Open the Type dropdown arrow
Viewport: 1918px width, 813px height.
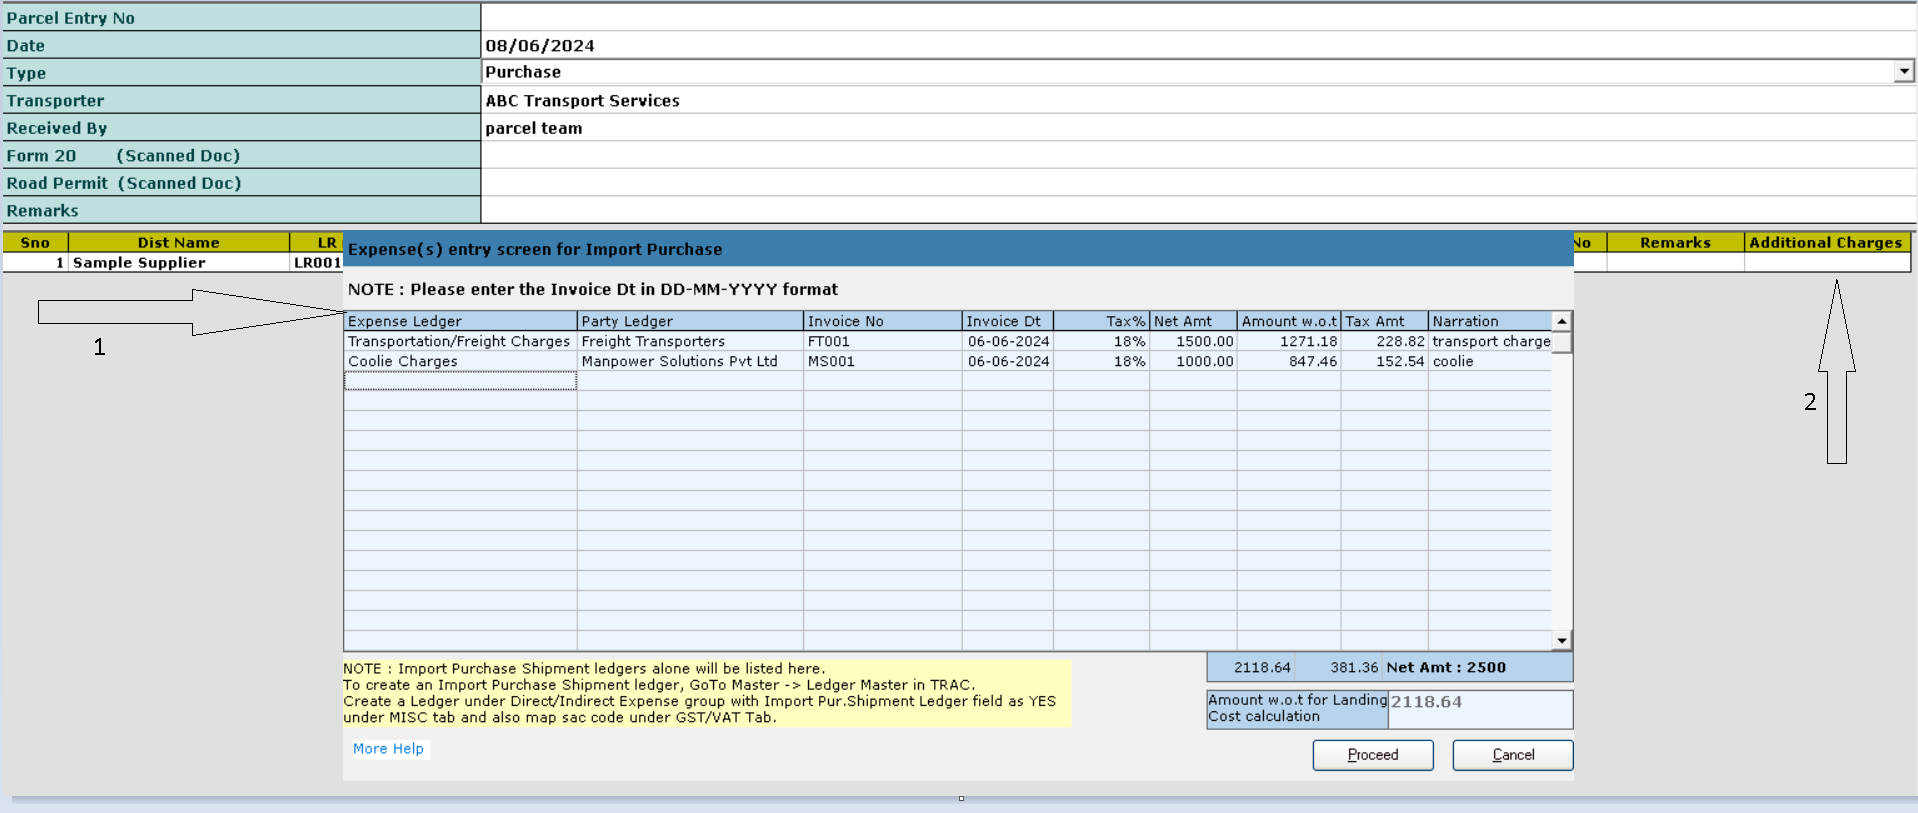pos(1904,71)
